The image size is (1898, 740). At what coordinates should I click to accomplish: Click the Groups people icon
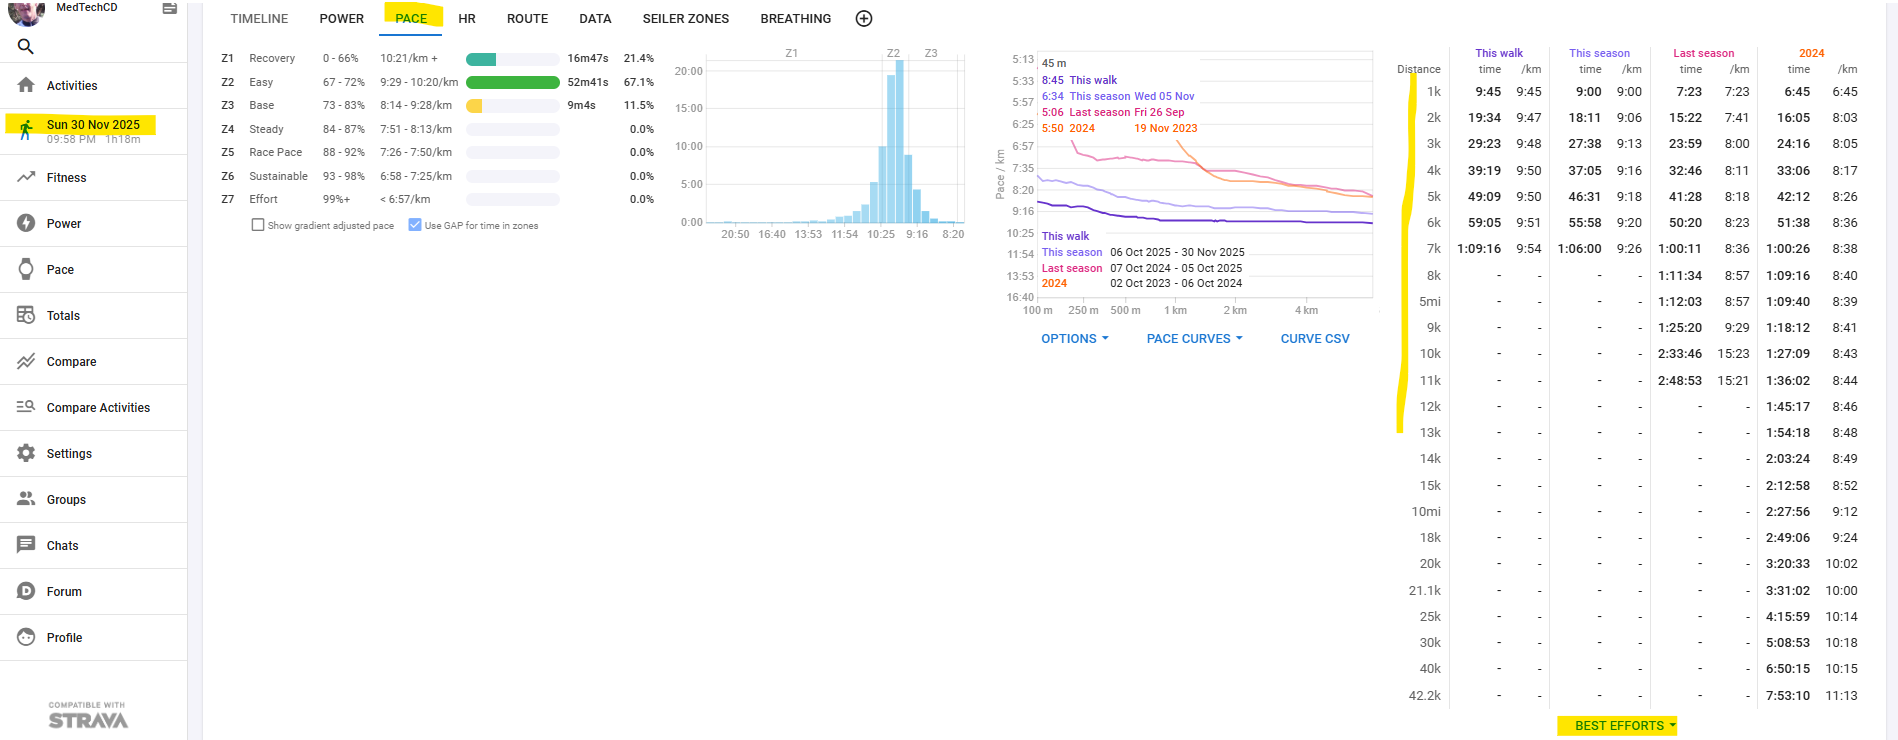(26, 499)
